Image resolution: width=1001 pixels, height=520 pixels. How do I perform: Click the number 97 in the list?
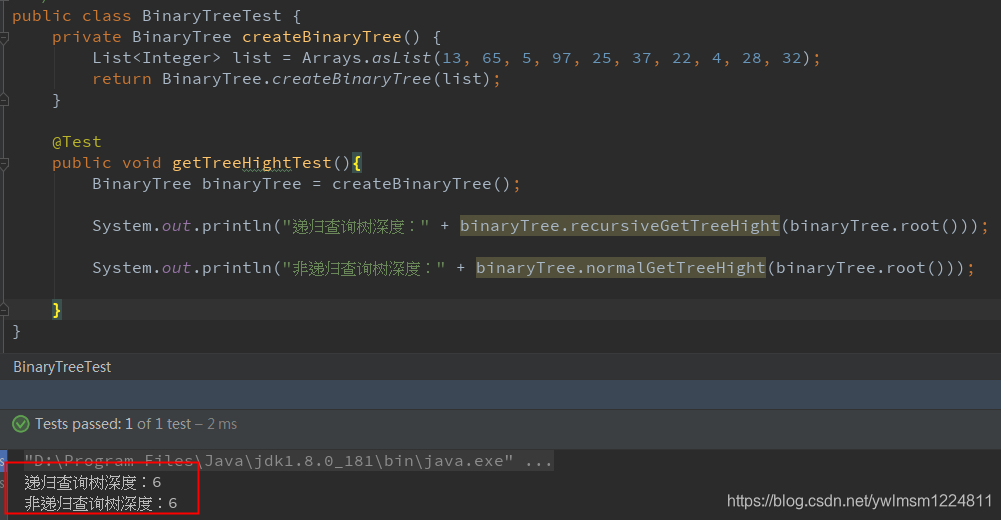[x=562, y=58]
